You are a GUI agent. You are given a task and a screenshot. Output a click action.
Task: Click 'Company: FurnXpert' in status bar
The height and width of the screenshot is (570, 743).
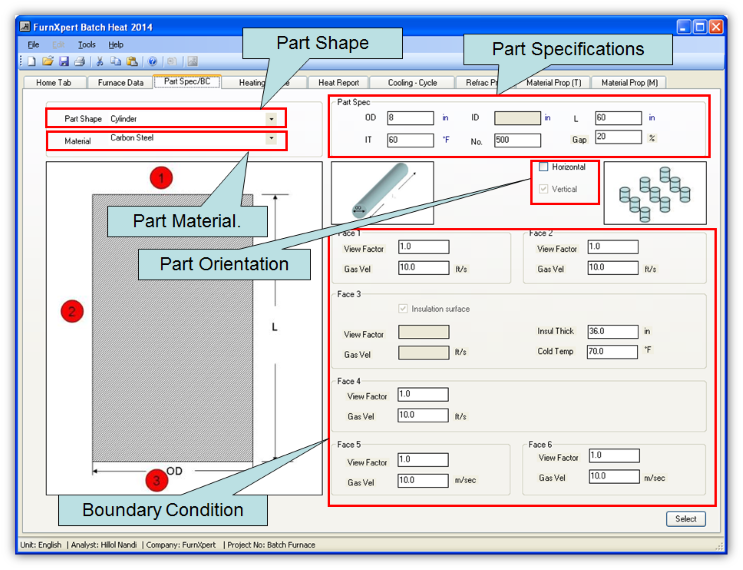(181, 545)
